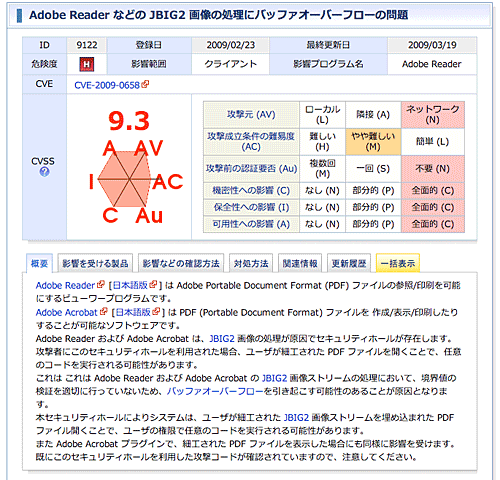Click the クライアント scope value
Viewport: 500px width, 480px height.
click(230, 64)
